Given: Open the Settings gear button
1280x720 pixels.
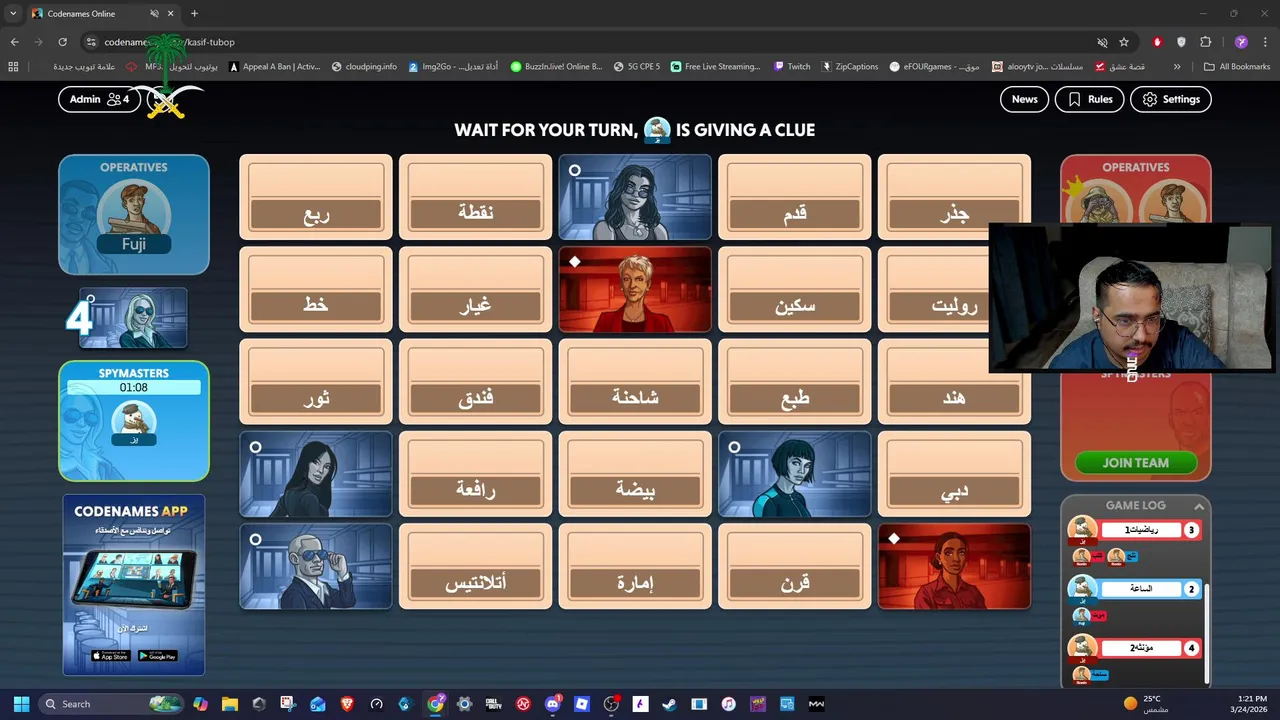Looking at the screenshot, I should pos(1171,99).
